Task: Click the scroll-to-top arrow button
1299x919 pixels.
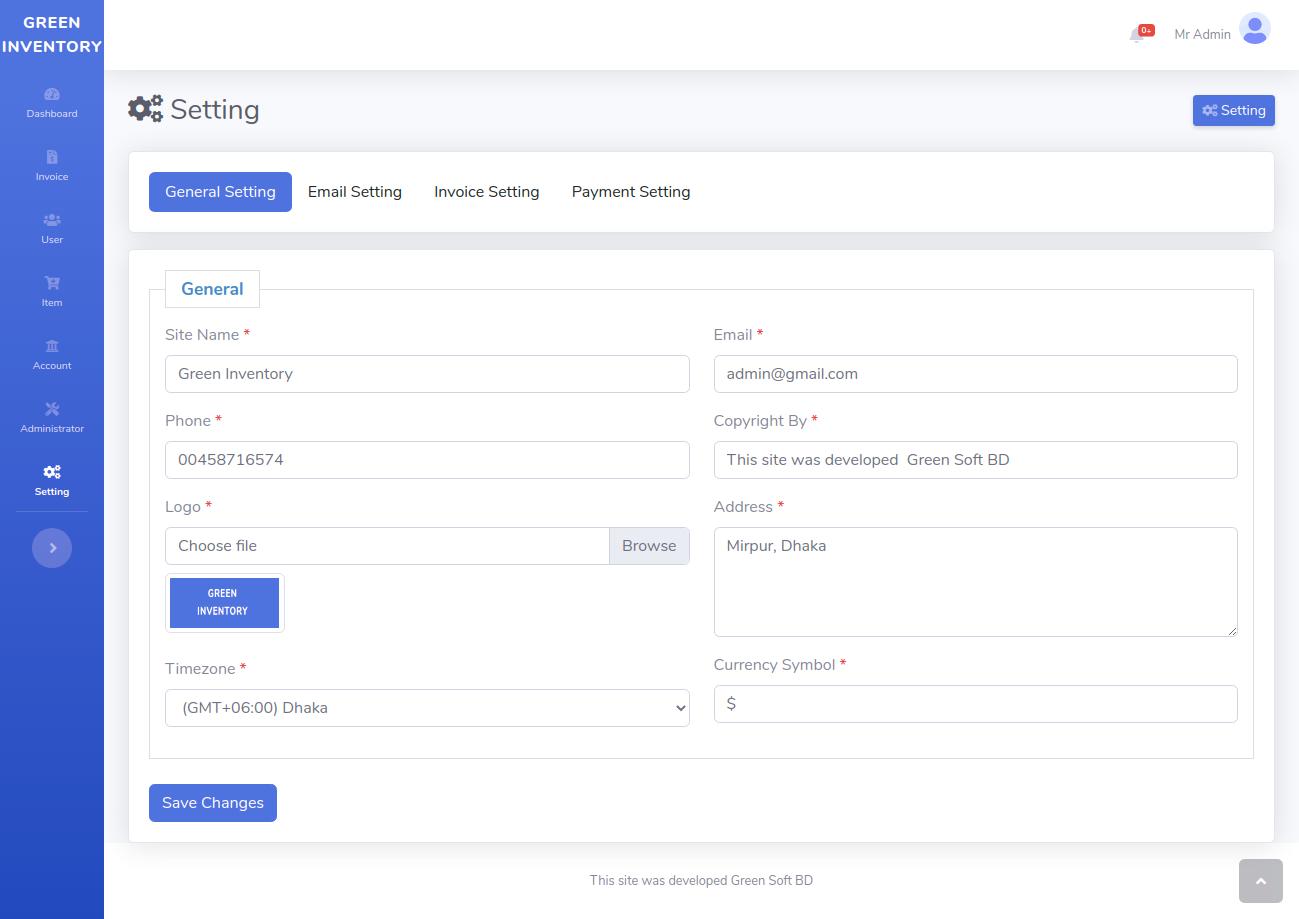Action: coord(1260,881)
